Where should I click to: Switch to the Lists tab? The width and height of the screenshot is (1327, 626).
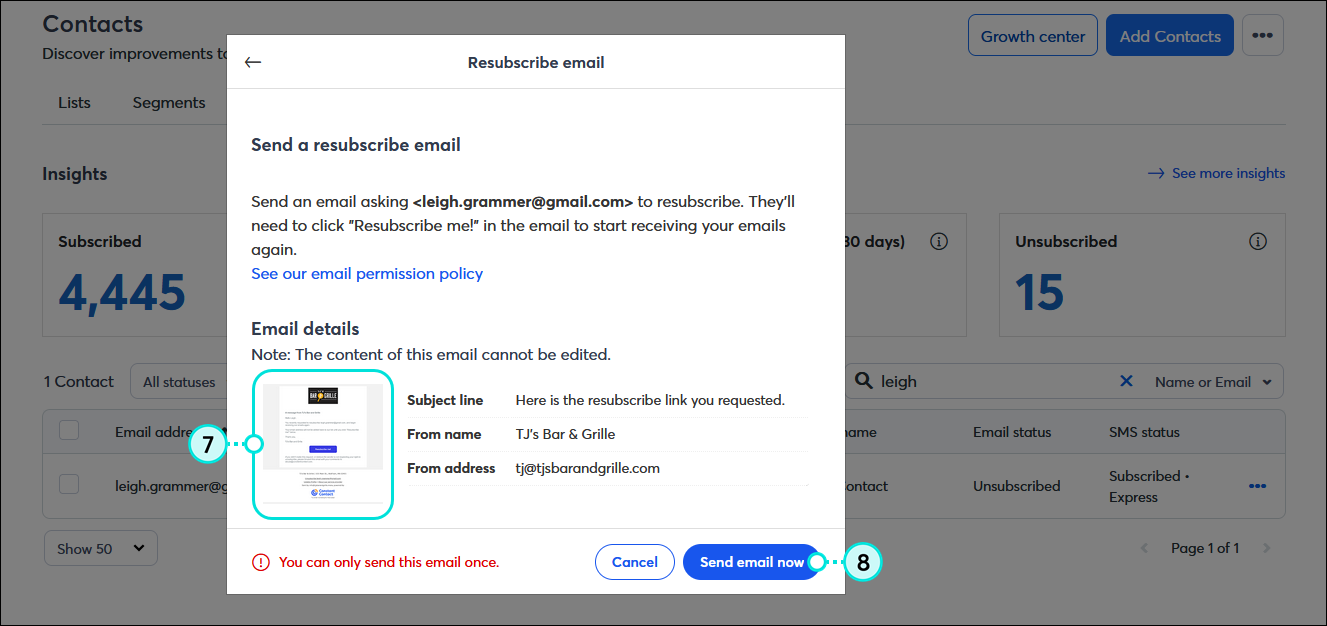click(74, 102)
